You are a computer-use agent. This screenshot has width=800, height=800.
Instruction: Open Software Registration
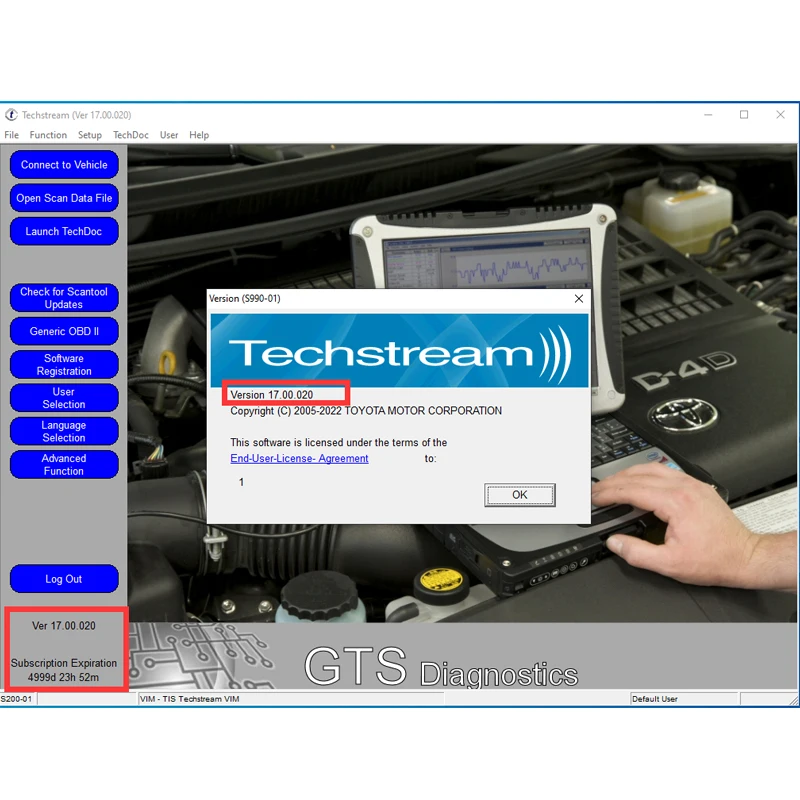tap(64, 364)
